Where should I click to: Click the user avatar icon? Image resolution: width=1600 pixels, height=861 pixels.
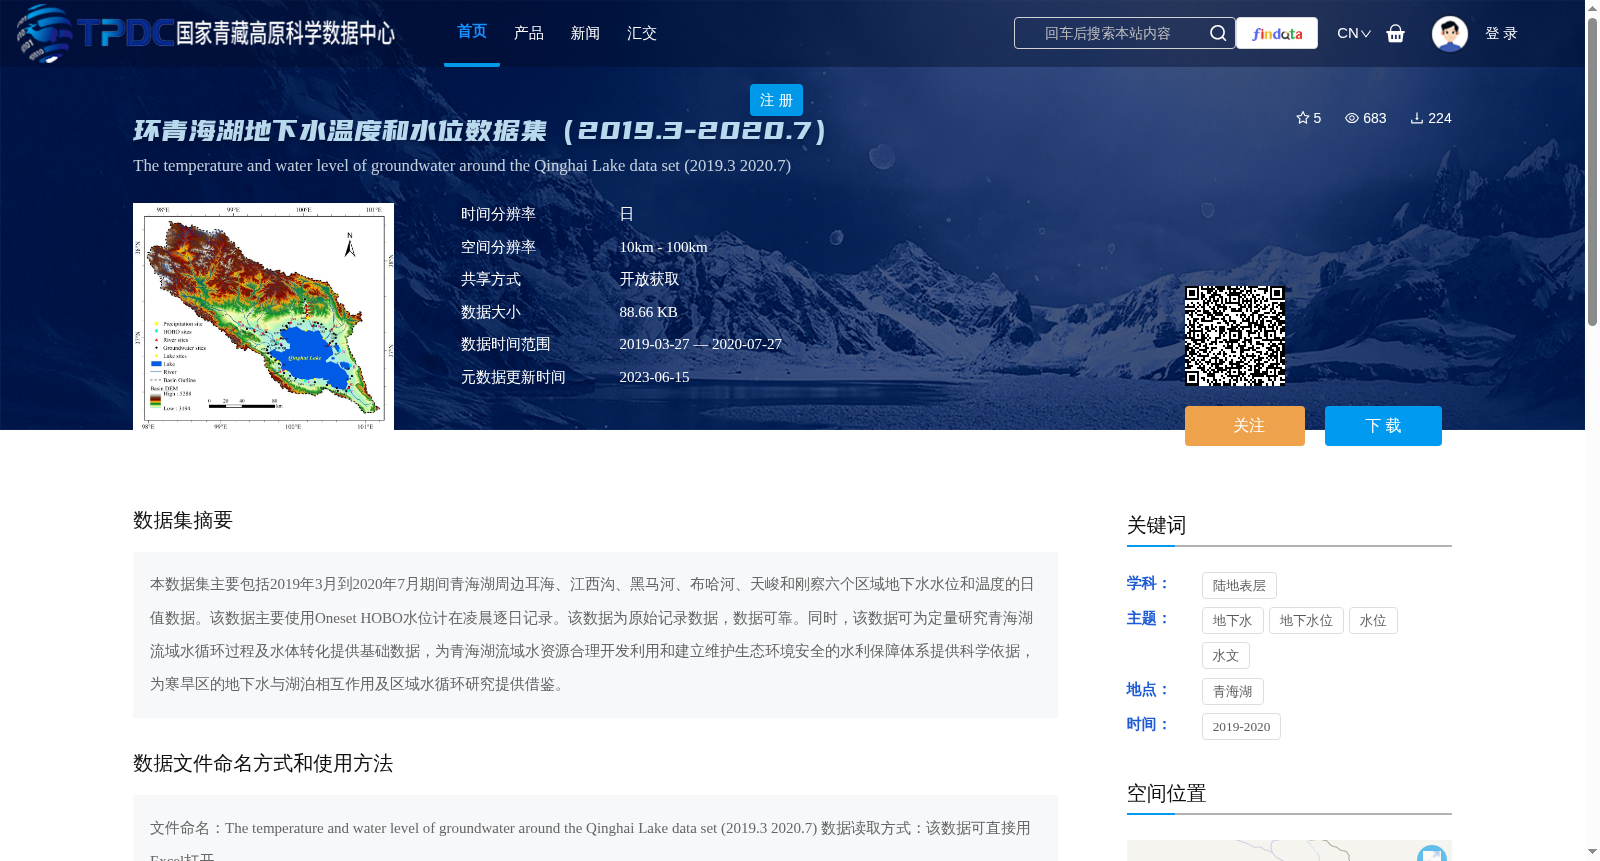click(1450, 33)
